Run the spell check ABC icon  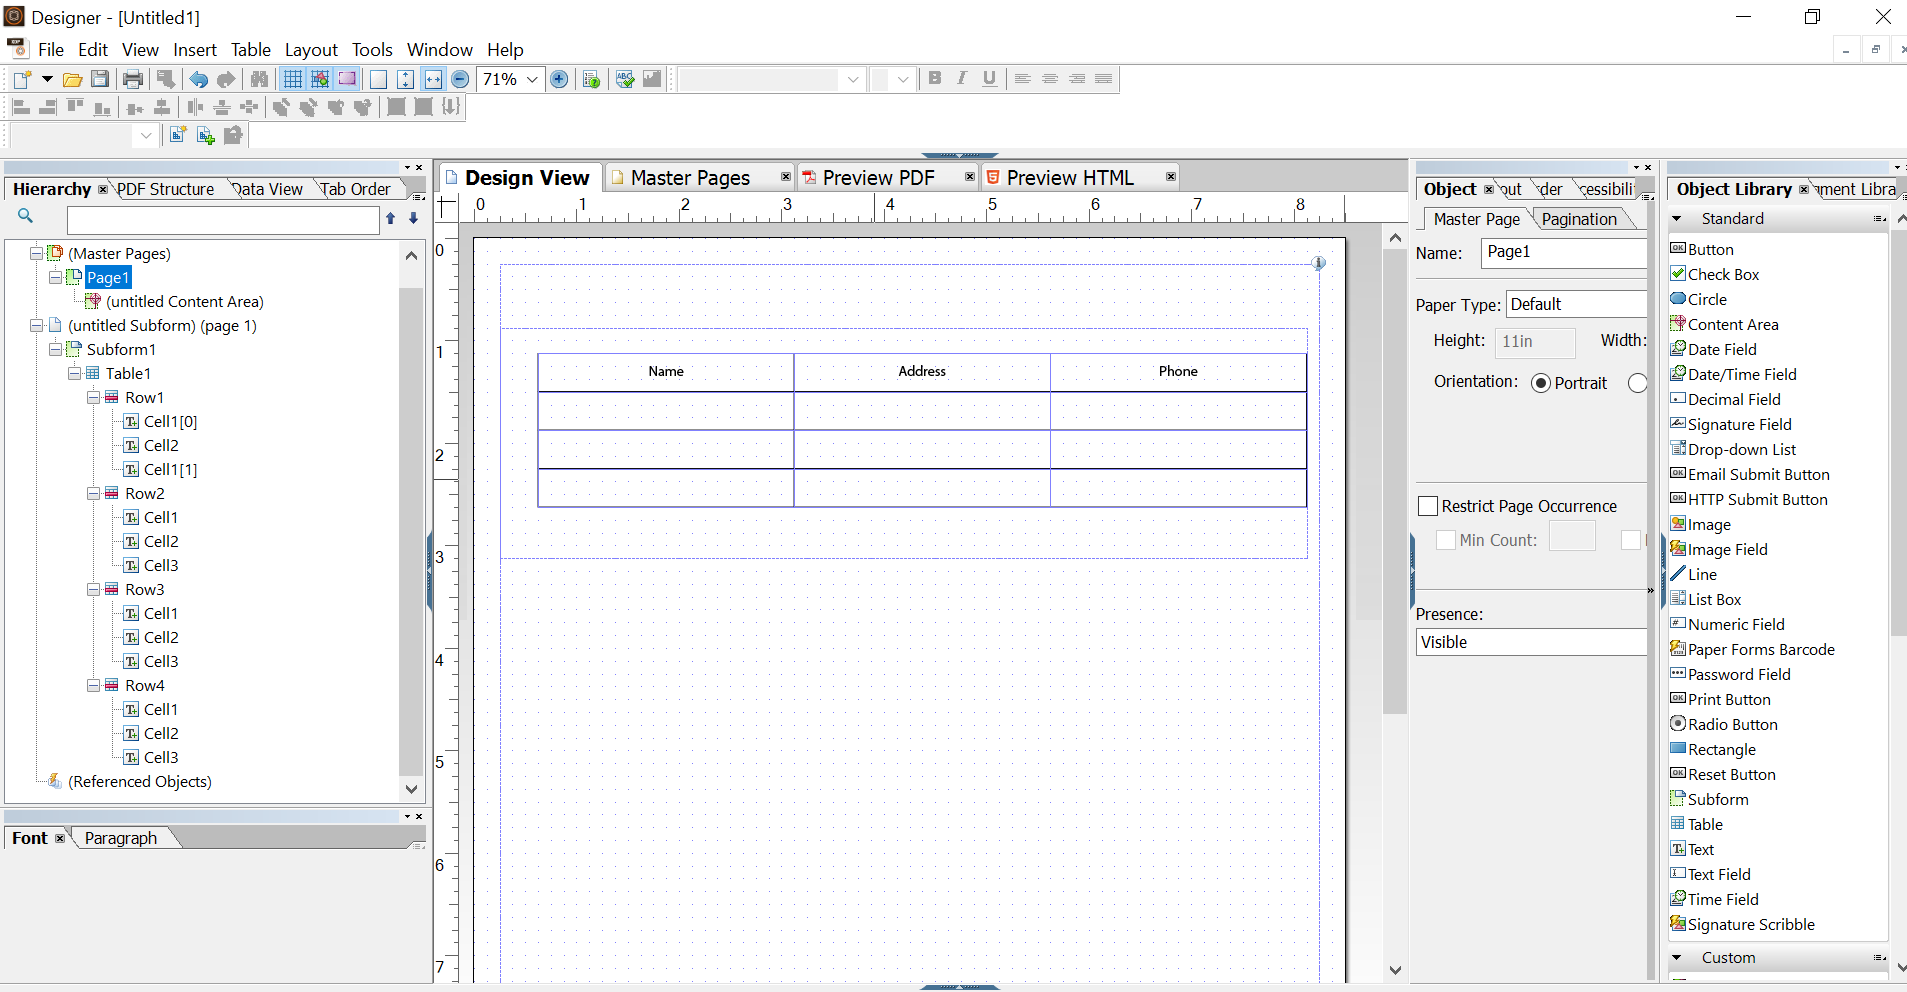point(625,79)
